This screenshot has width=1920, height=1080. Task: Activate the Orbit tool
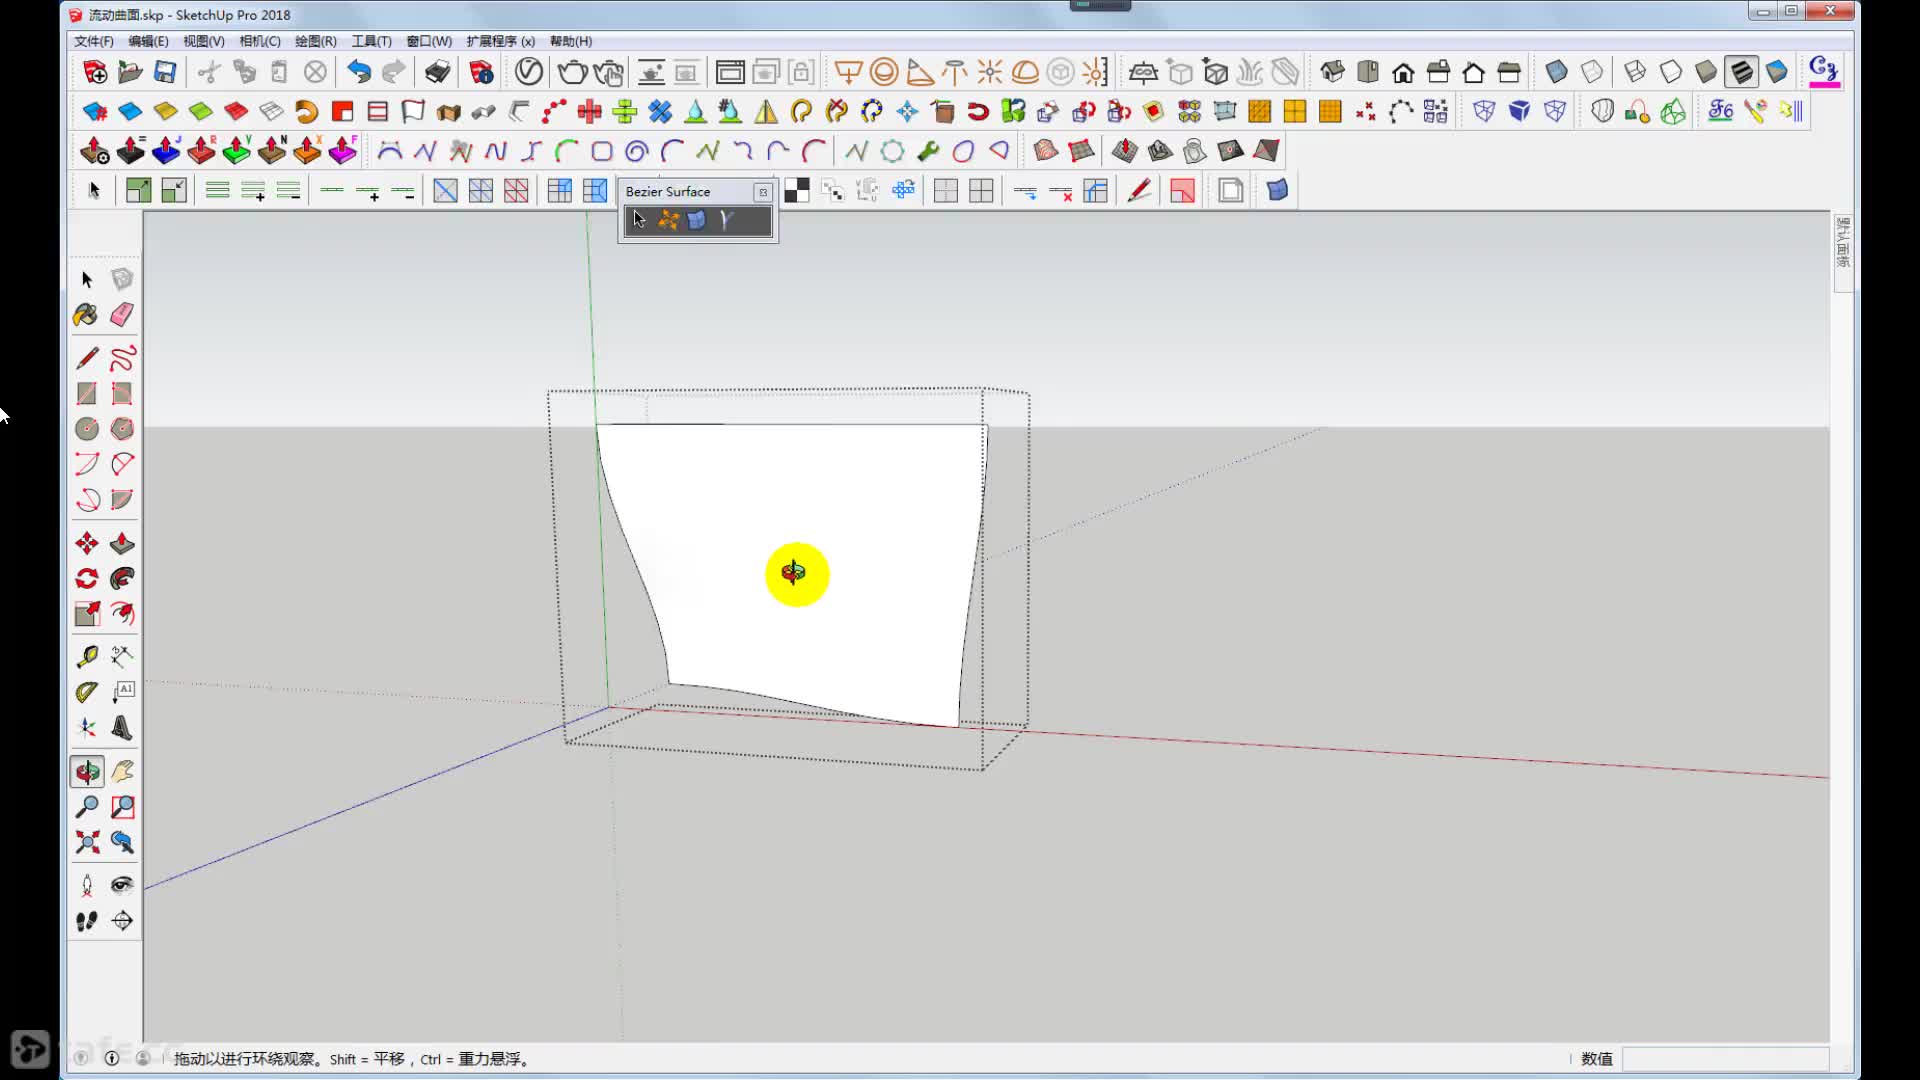point(86,771)
